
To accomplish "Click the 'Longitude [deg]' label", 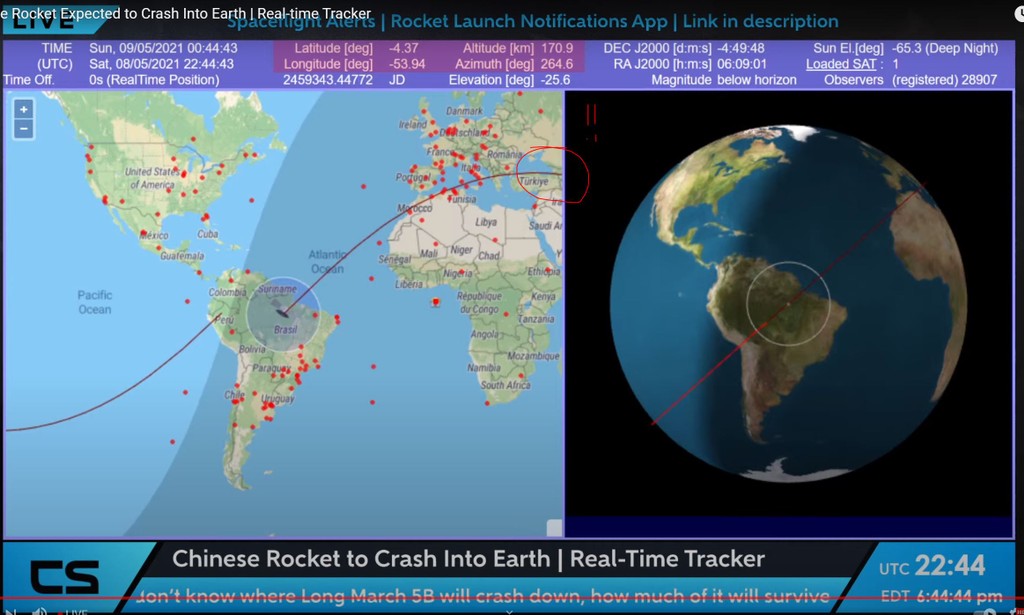I will (x=328, y=64).
